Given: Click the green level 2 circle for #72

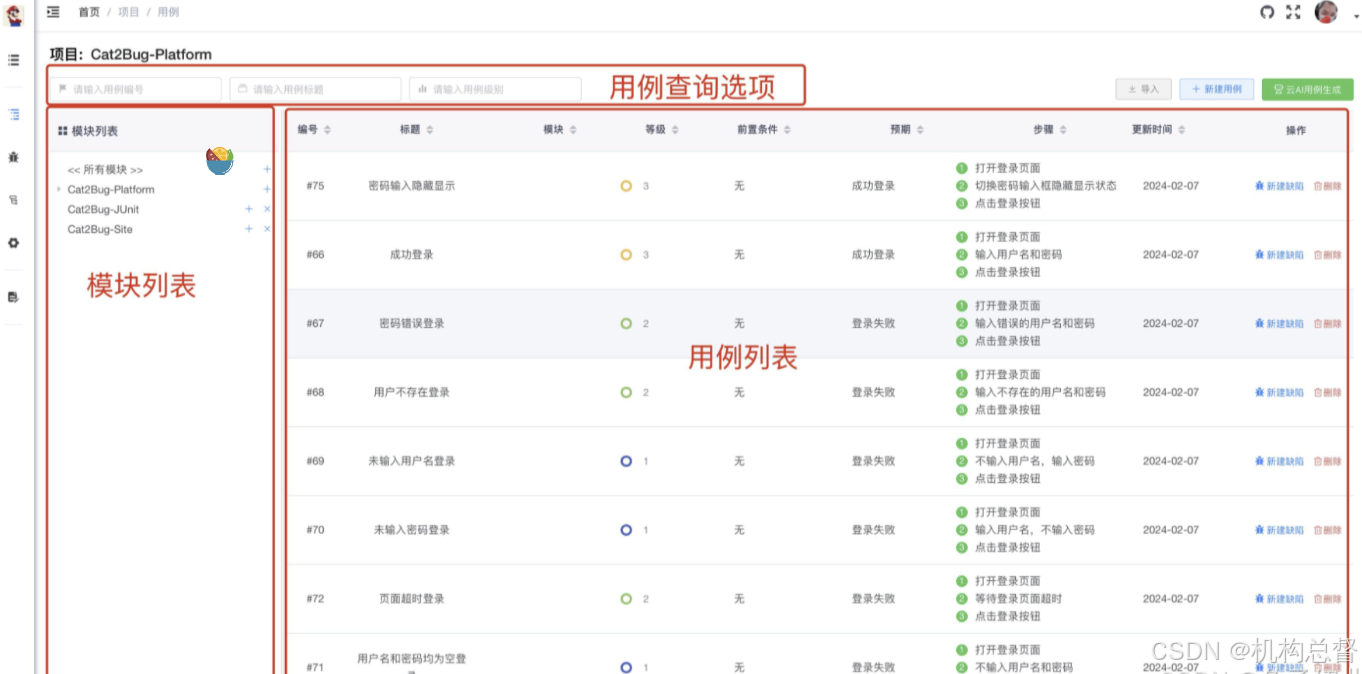Looking at the screenshot, I should pos(626,599).
